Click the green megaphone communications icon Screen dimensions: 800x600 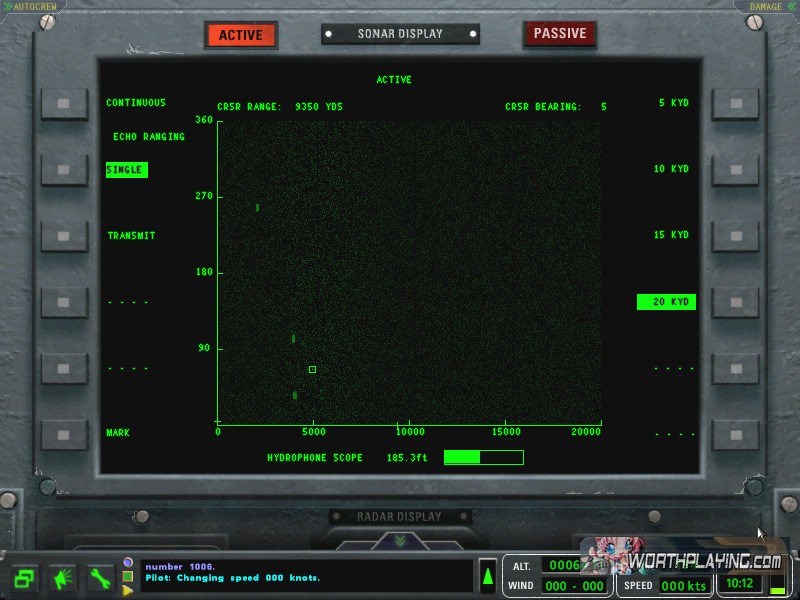62,578
